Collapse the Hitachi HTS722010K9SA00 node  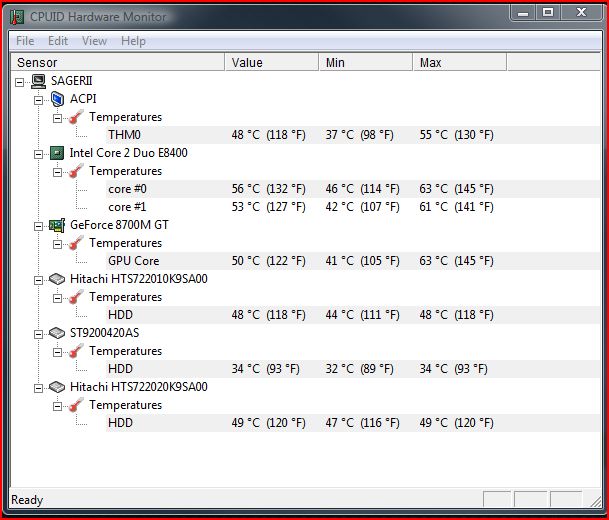pyautogui.click(x=38, y=280)
